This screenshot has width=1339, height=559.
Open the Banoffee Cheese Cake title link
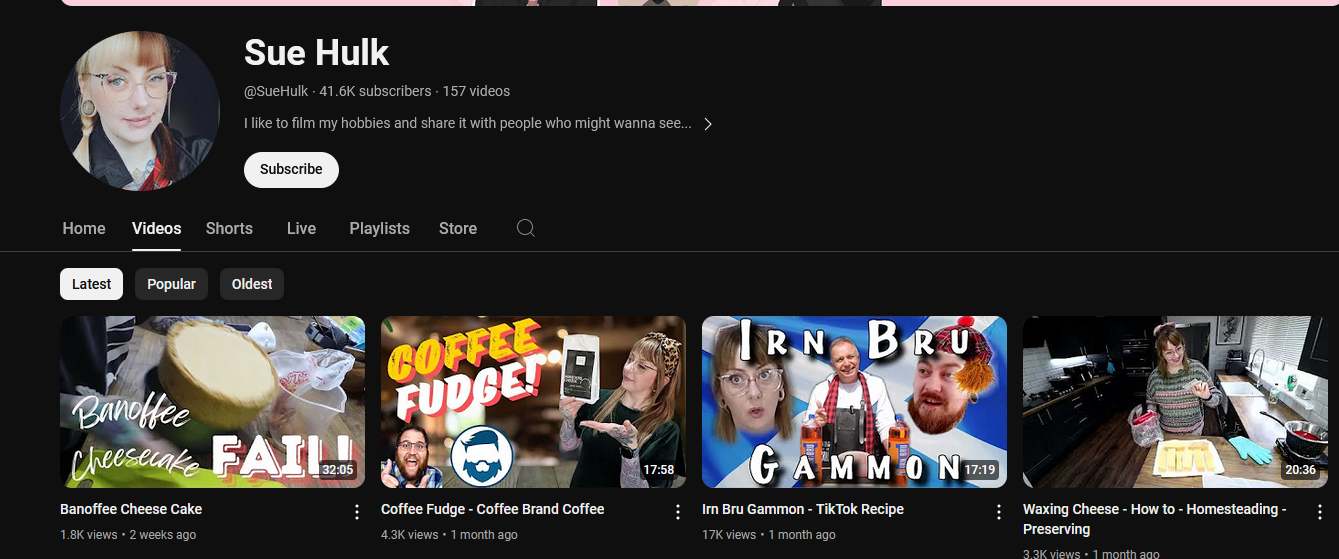[x=131, y=509]
